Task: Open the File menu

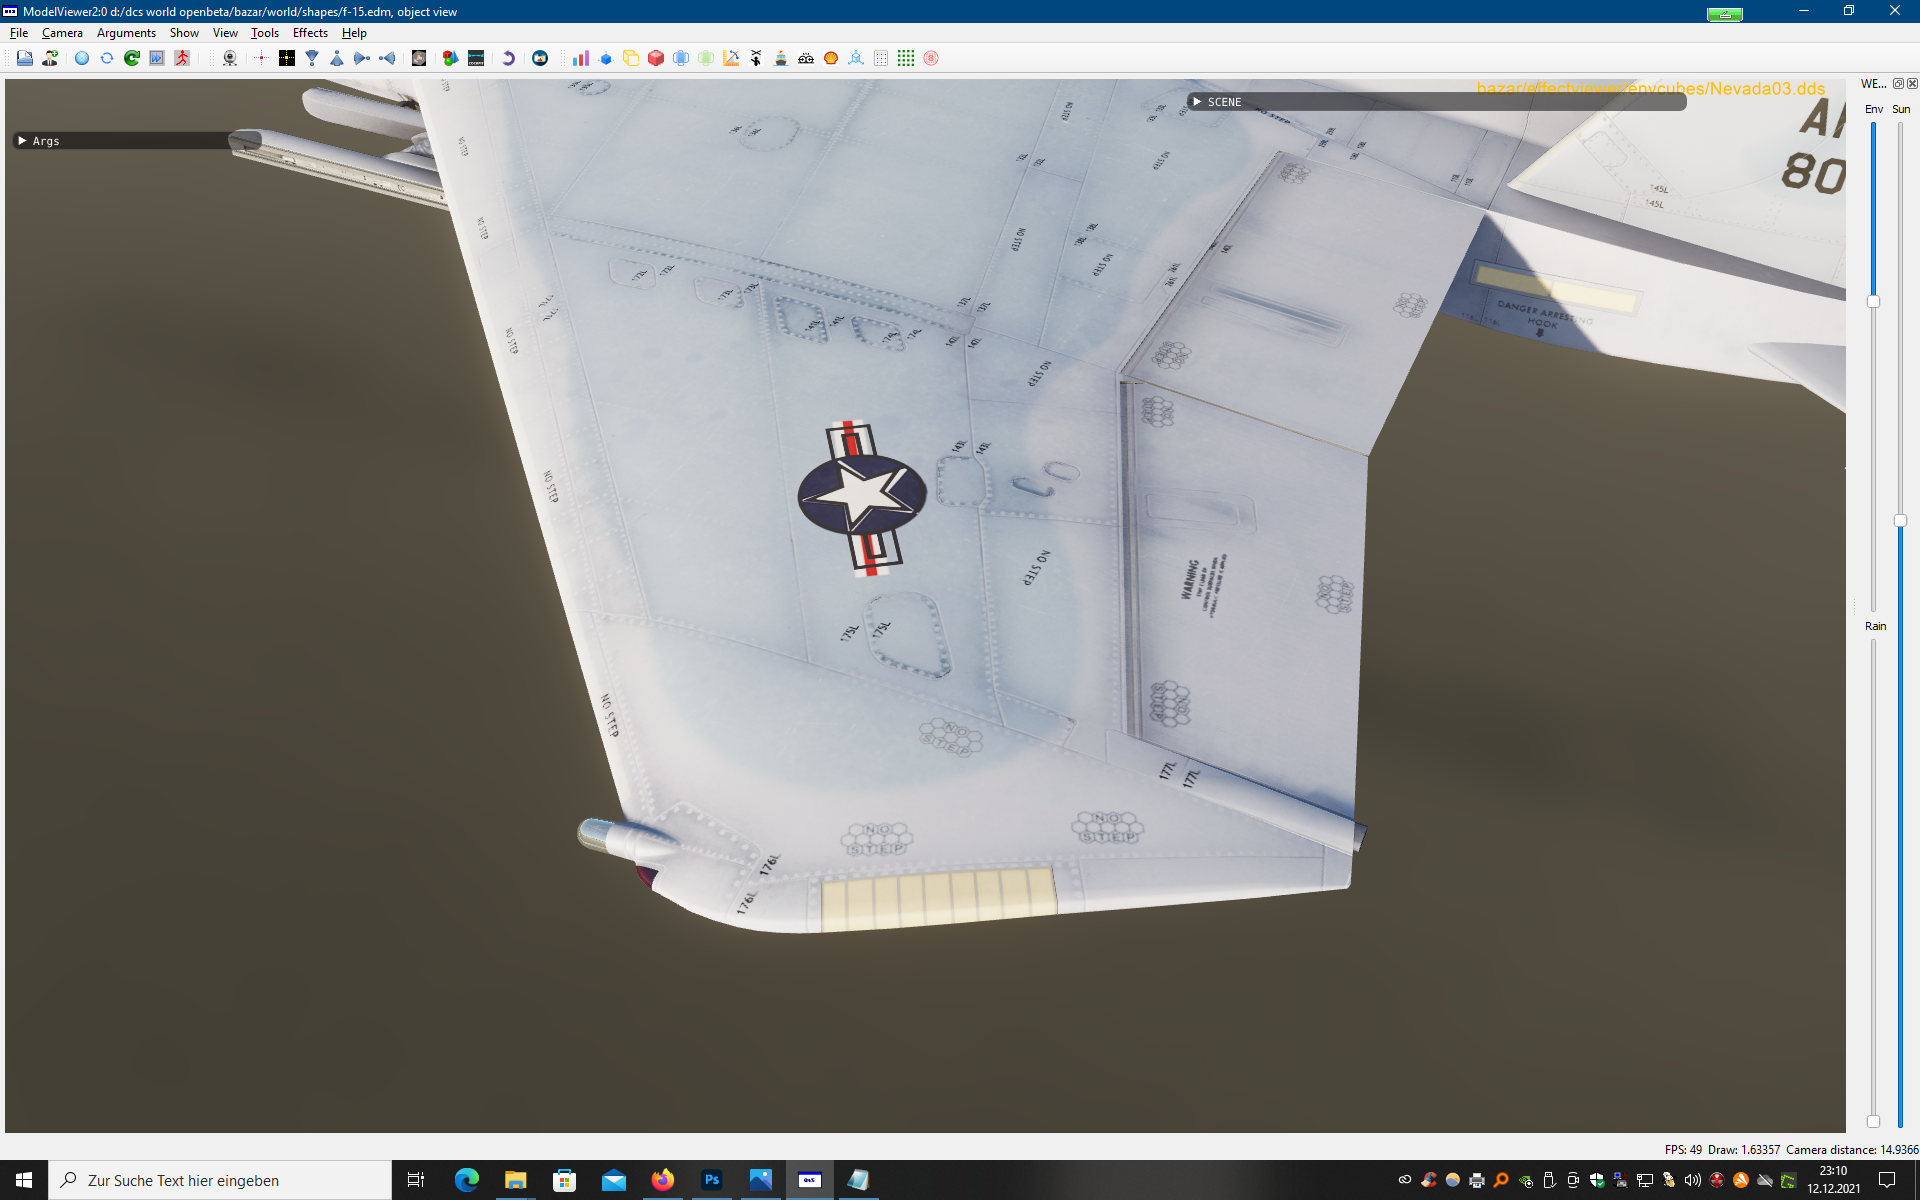Action: pyautogui.click(x=19, y=33)
